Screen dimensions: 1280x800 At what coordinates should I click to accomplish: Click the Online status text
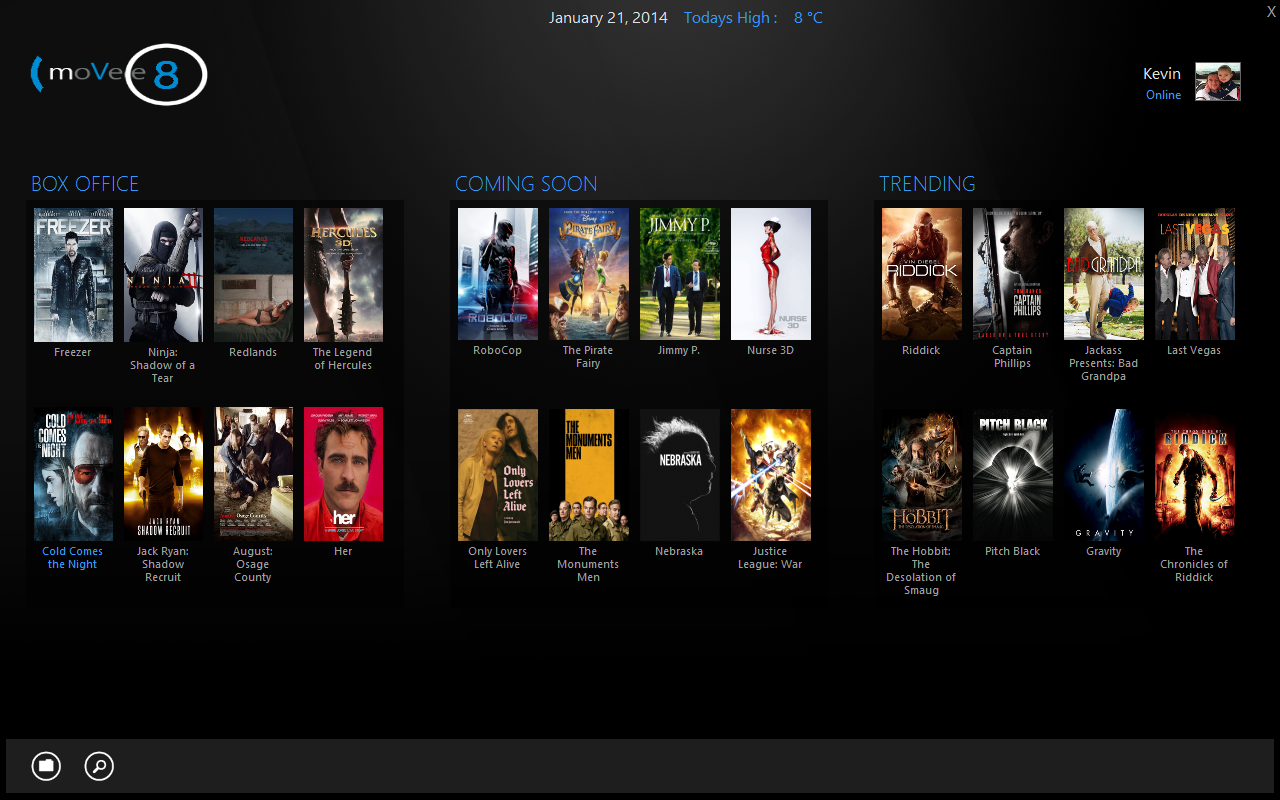pyautogui.click(x=1164, y=95)
